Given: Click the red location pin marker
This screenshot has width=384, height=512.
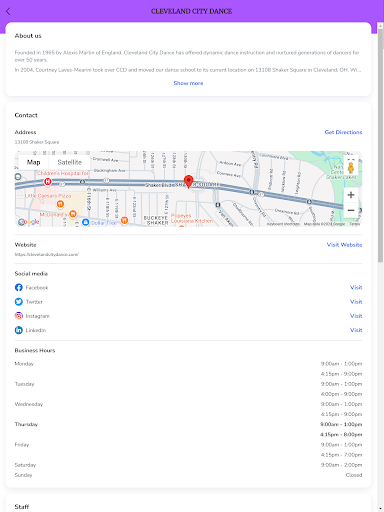Looking at the screenshot, I should pos(189,182).
